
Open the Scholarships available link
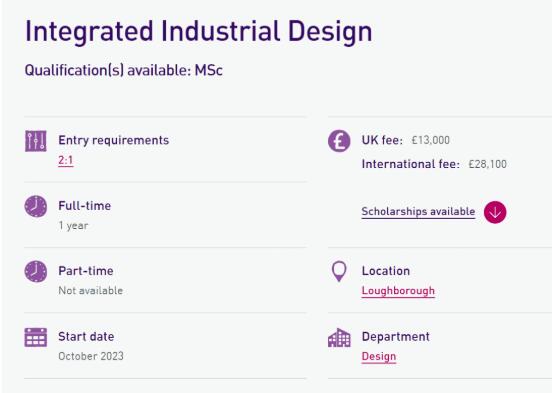[418, 212]
